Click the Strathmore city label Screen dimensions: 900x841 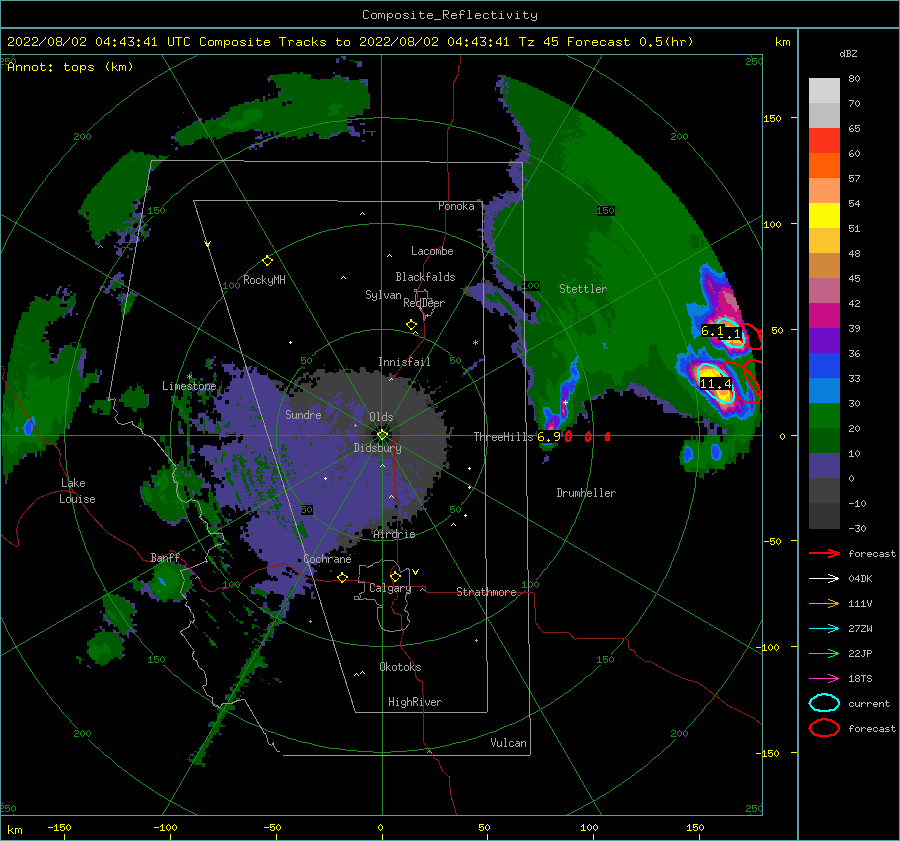coord(486,592)
